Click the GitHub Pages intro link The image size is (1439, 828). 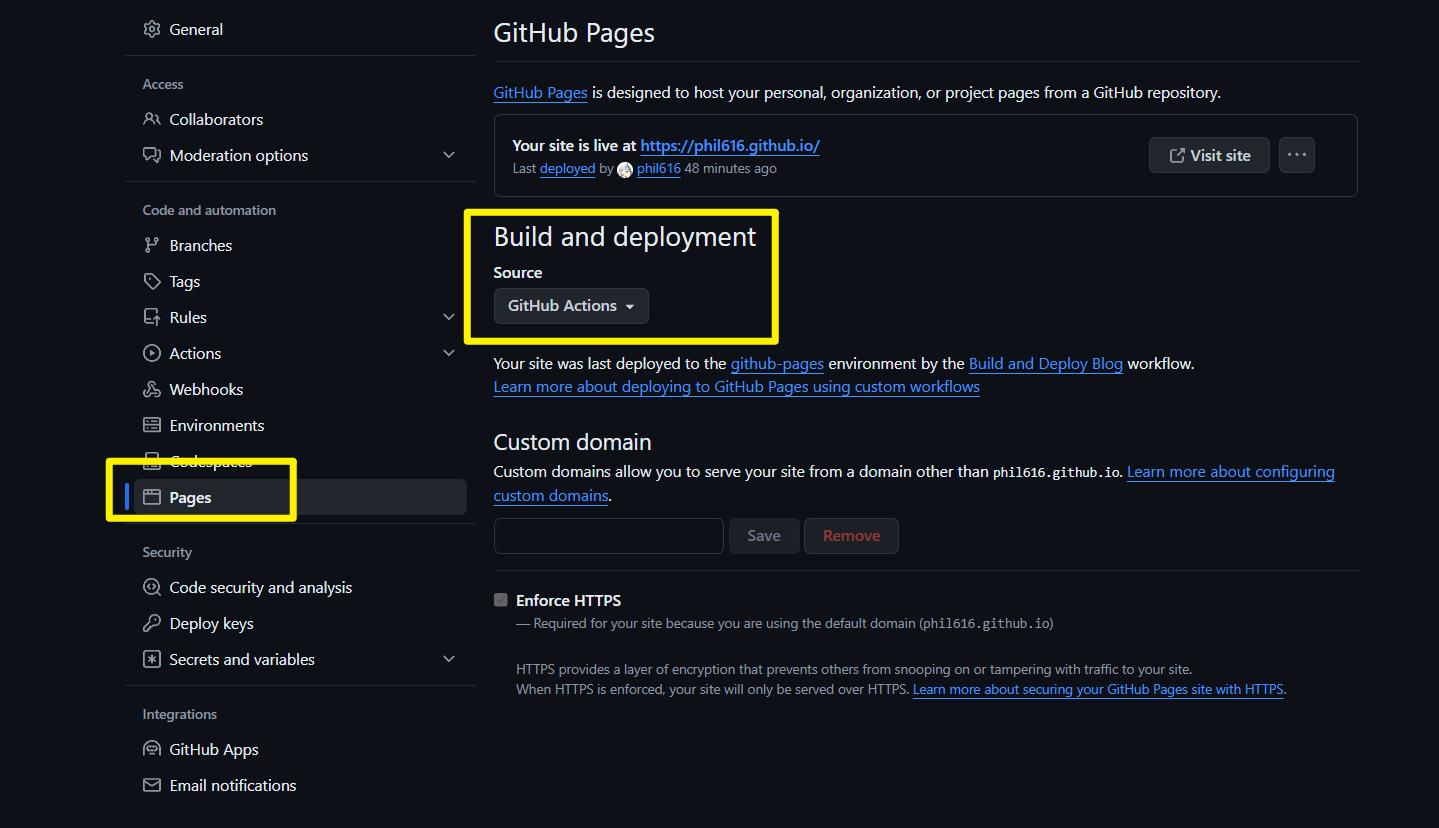540,93
